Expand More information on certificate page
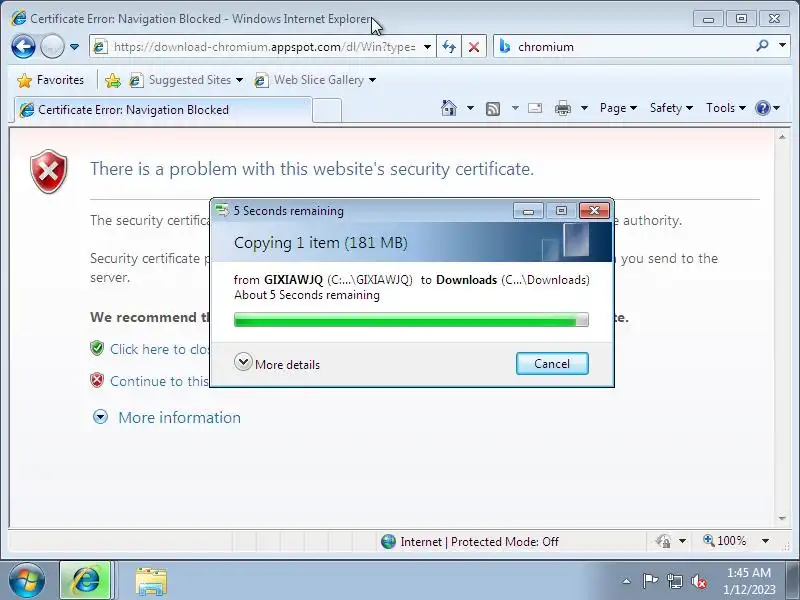This screenshot has width=800, height=600. coord(101,417)
